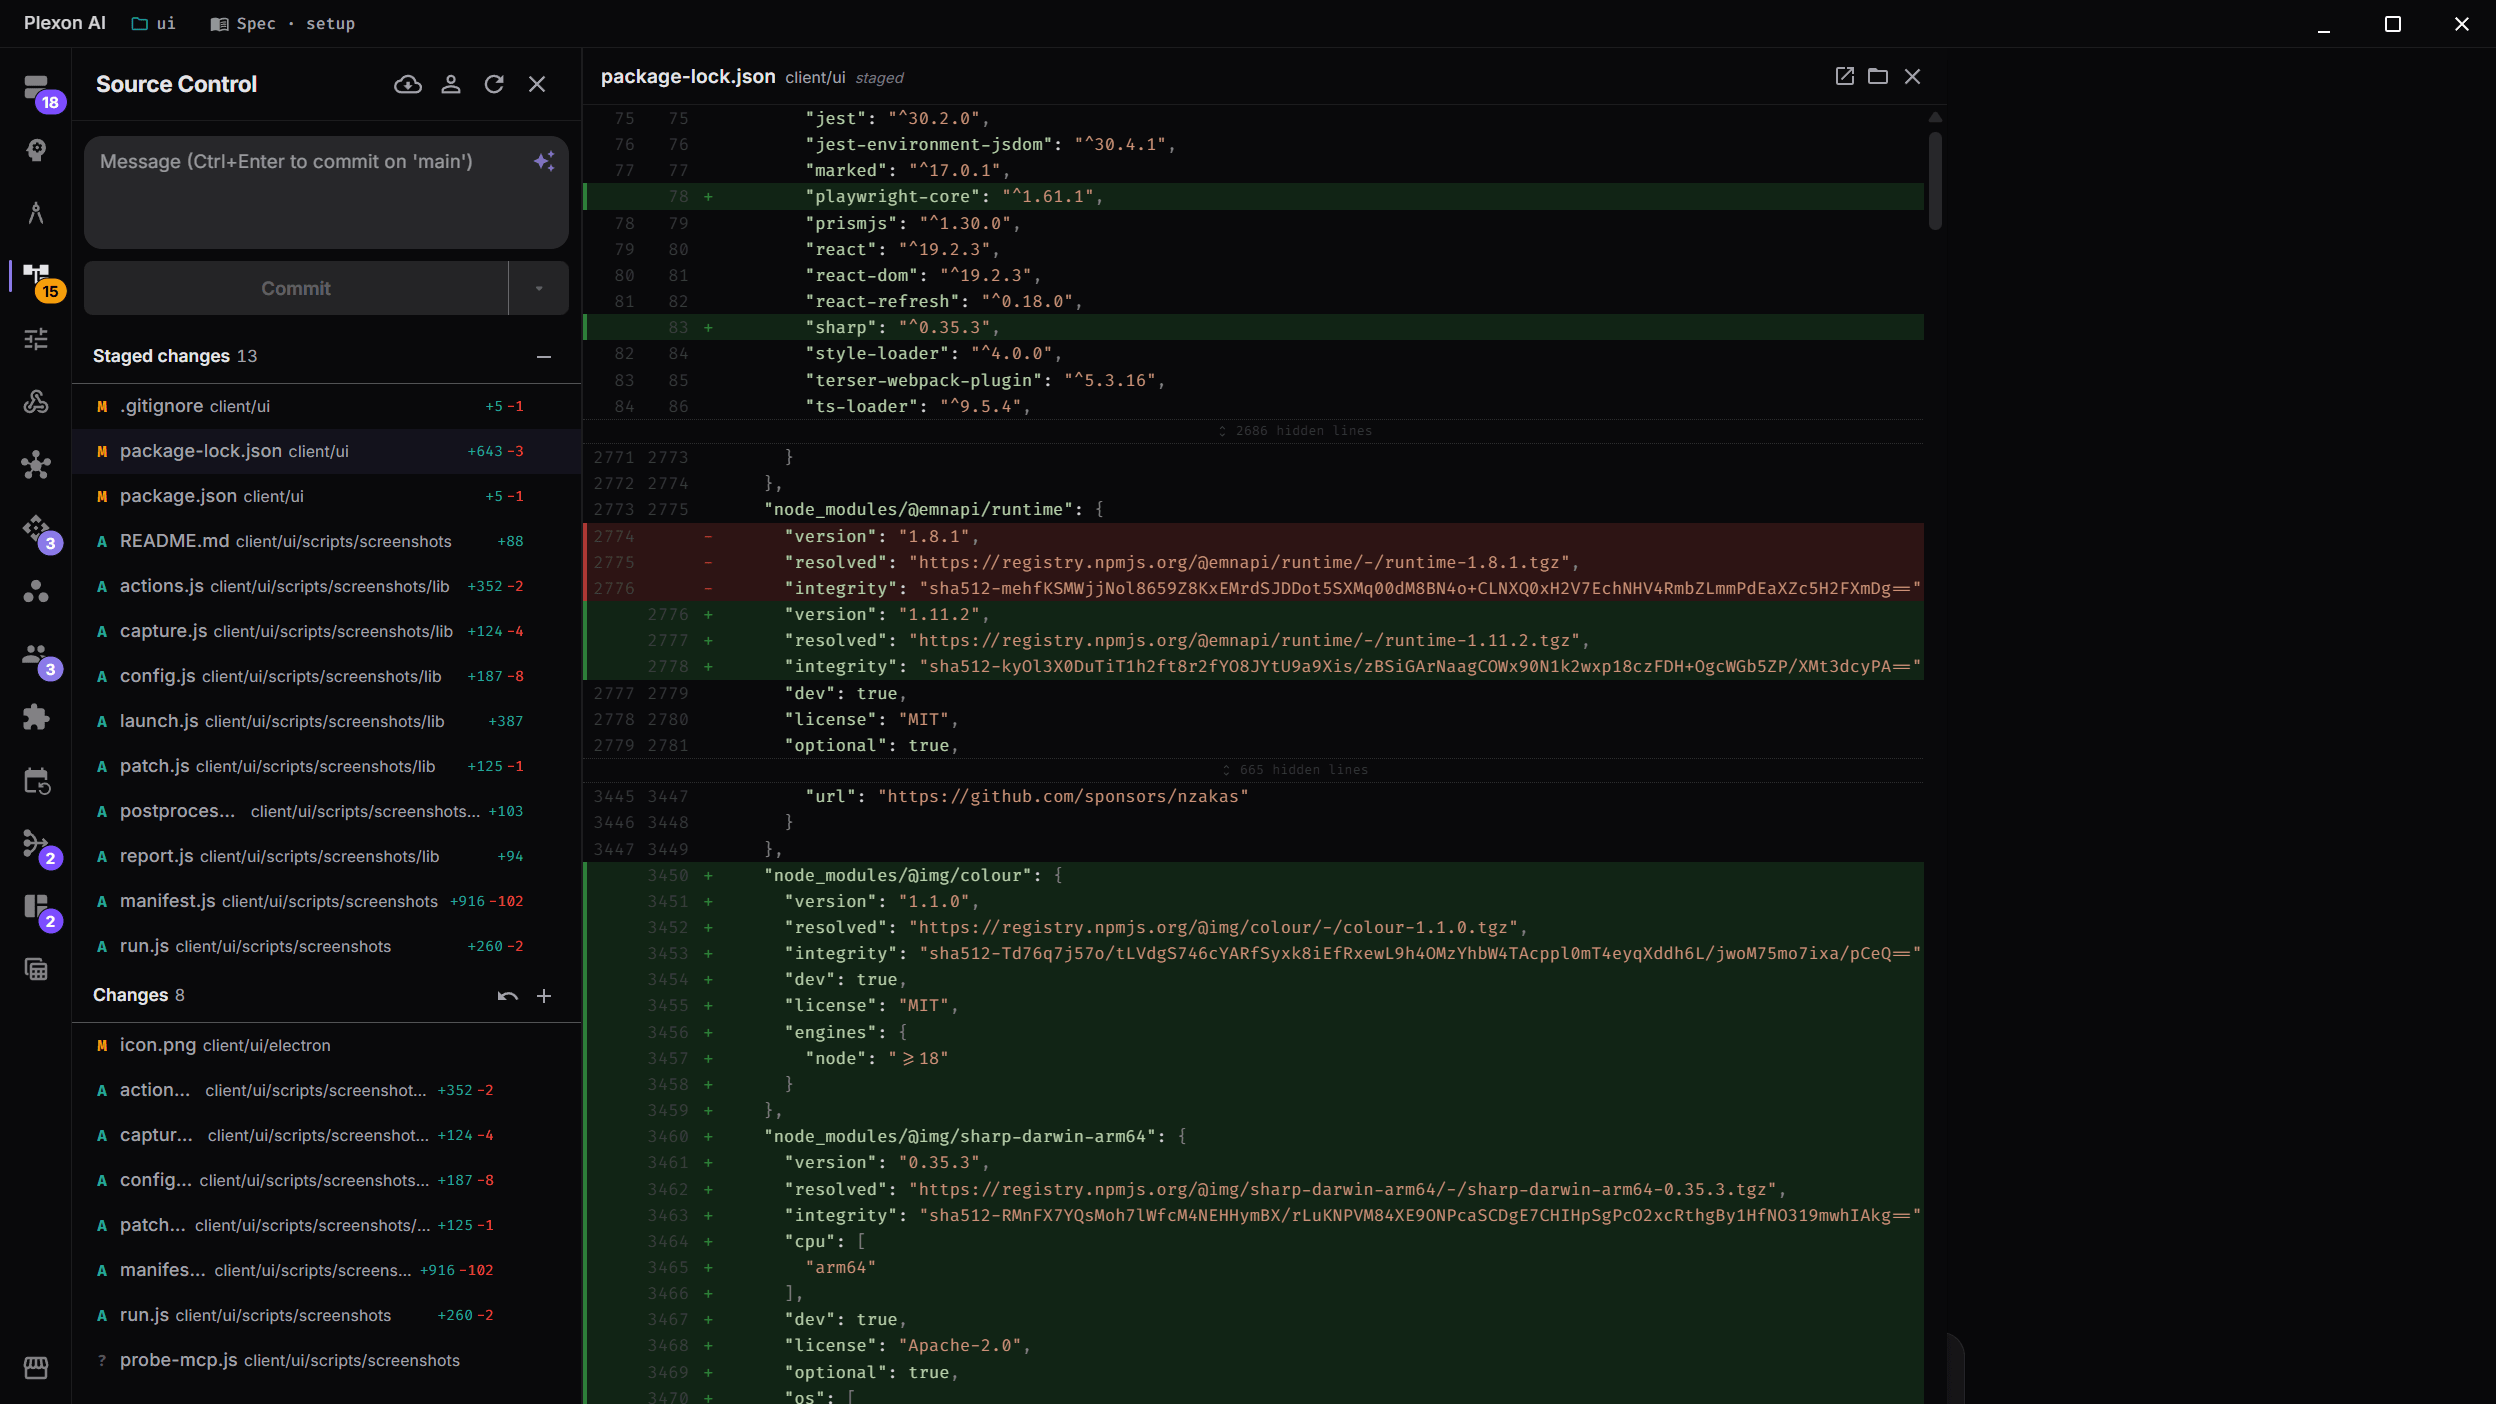Open the table grid icon in sidebar
Image resolution: width=2496 pixels, height=1404 pixels.
(36, 969)
